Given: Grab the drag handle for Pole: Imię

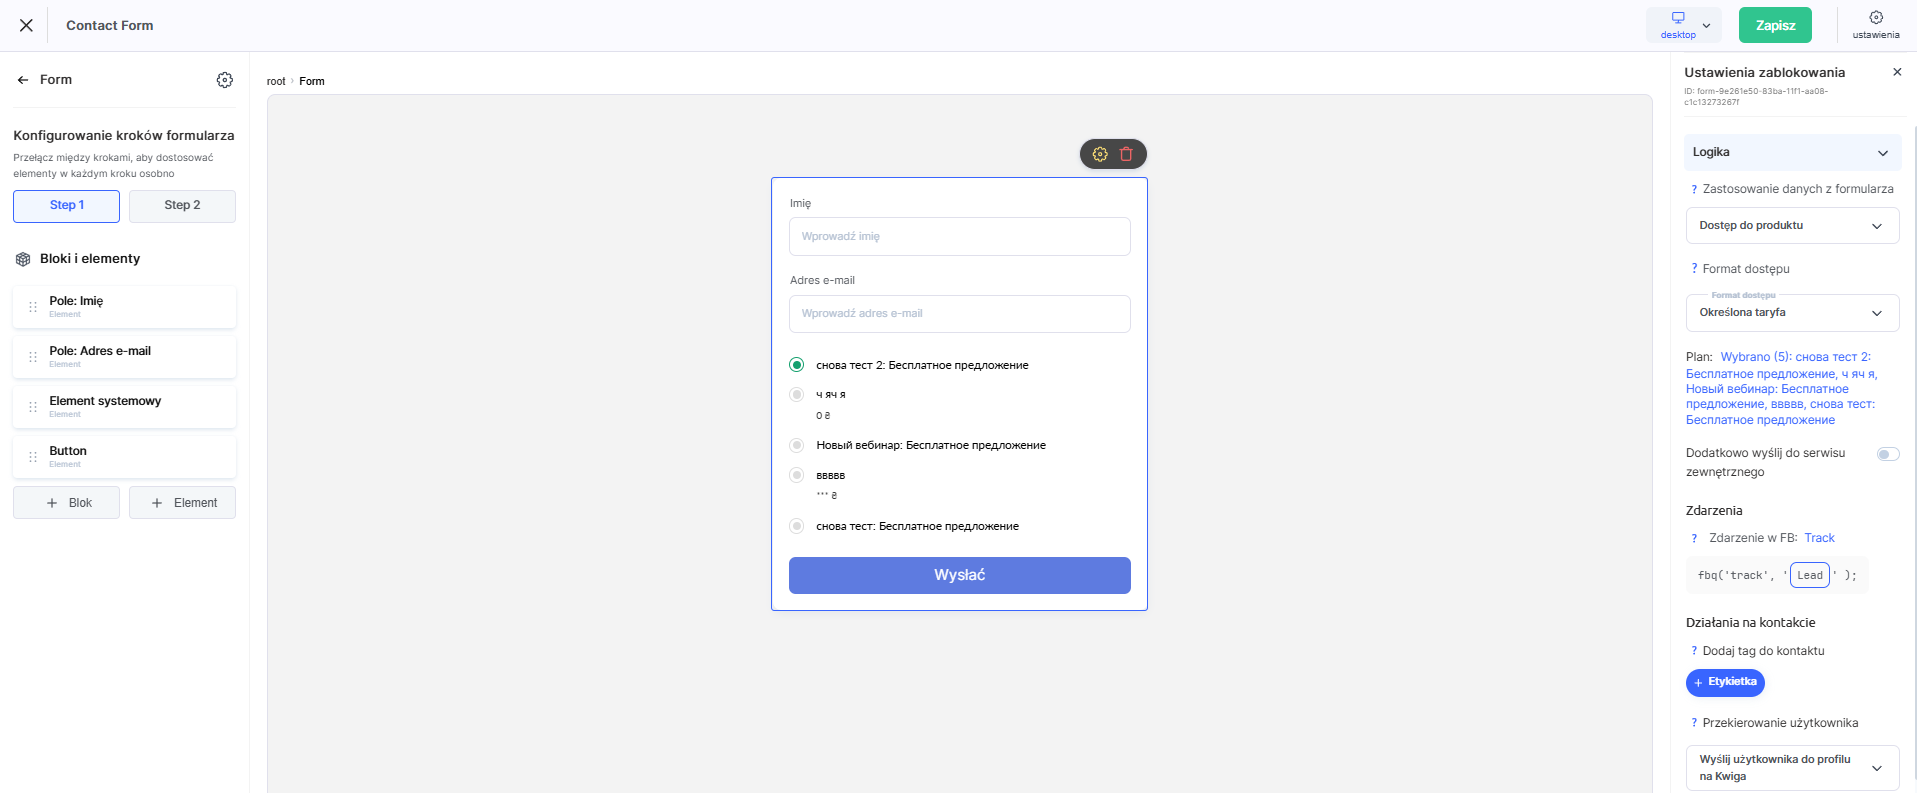Looking at the screenshot, I should (33, 307).
